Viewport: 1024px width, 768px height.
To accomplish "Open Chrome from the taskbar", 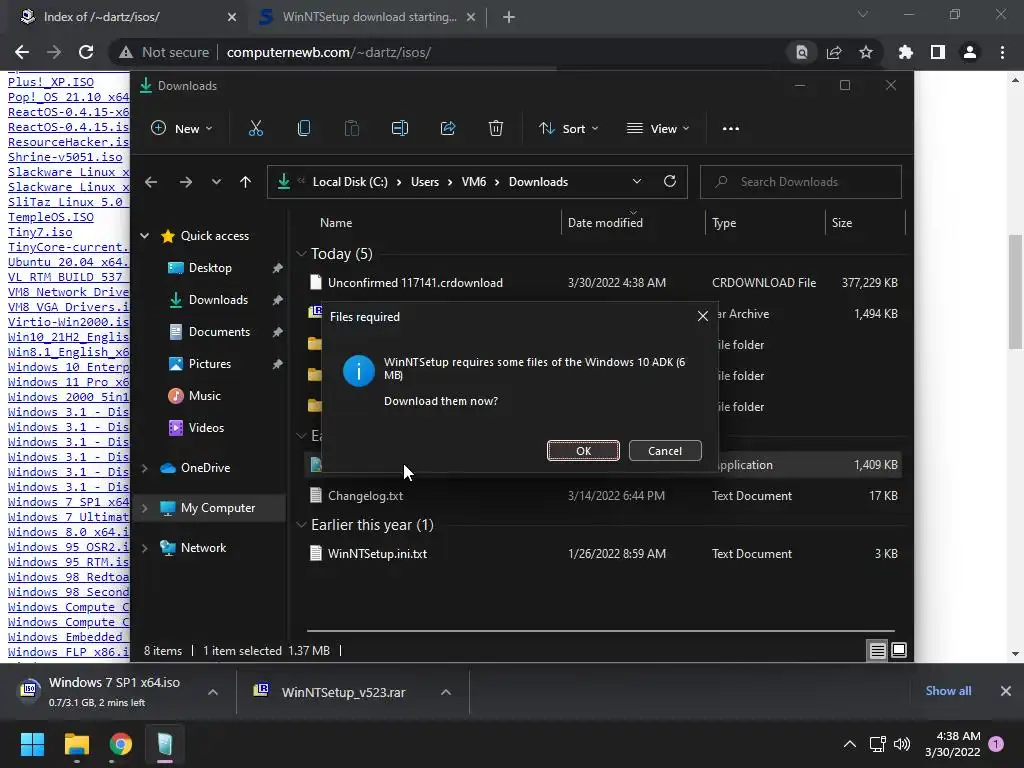I will 121,744.
